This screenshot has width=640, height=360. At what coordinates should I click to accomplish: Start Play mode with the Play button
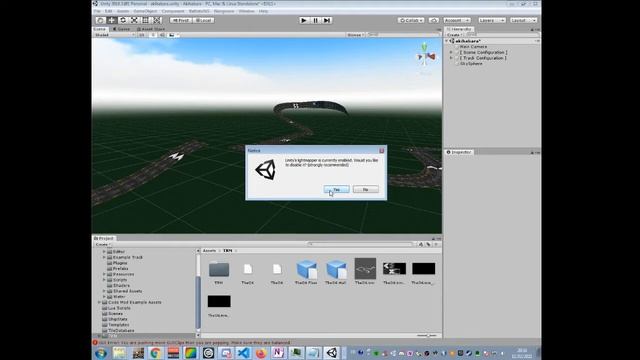pyautogui.click(x=304, y=20)
